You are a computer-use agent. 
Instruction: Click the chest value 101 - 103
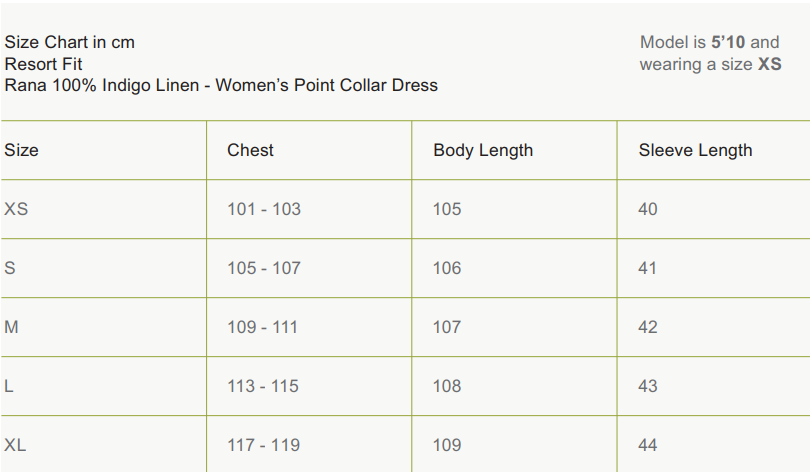(x=264, y=209)
